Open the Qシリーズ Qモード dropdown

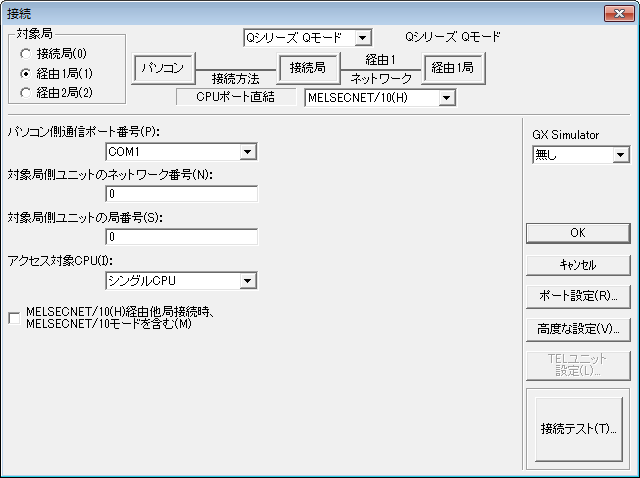click(362, 38)
